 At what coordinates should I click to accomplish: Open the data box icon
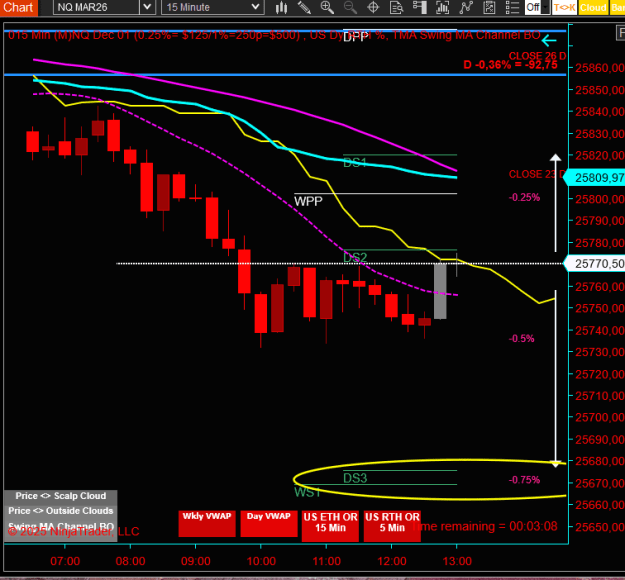(396, 7)
